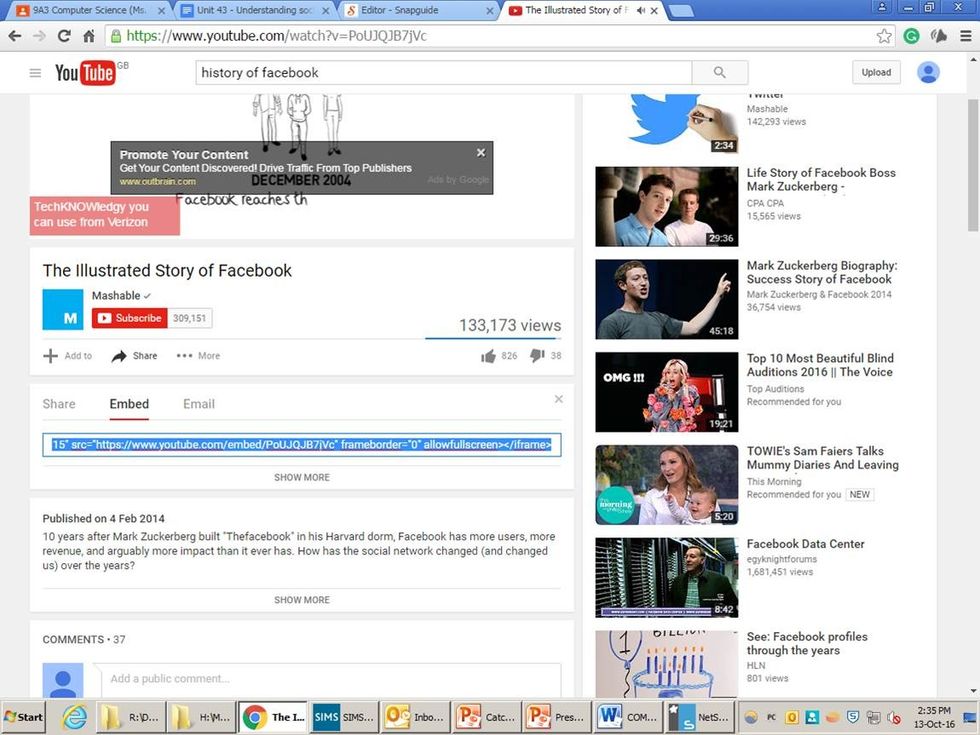This screenshot has height=735, width=980.
Task: Open Life Story of Facebook Boss thumbnail
Action: coord(666,206)
